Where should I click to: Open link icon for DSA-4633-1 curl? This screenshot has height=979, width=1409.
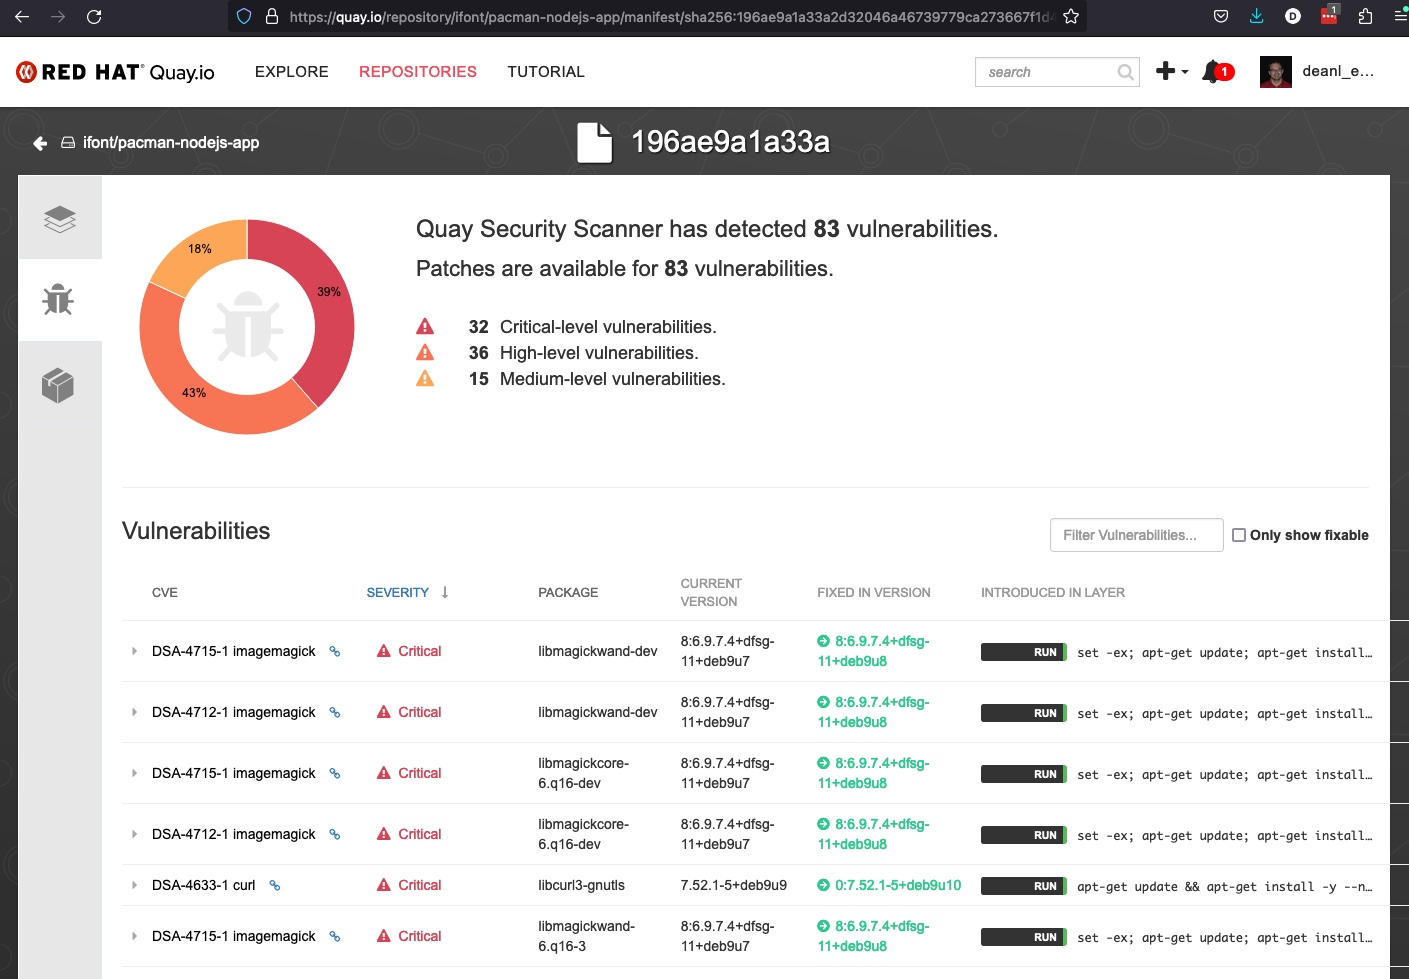tap(275, 885)
